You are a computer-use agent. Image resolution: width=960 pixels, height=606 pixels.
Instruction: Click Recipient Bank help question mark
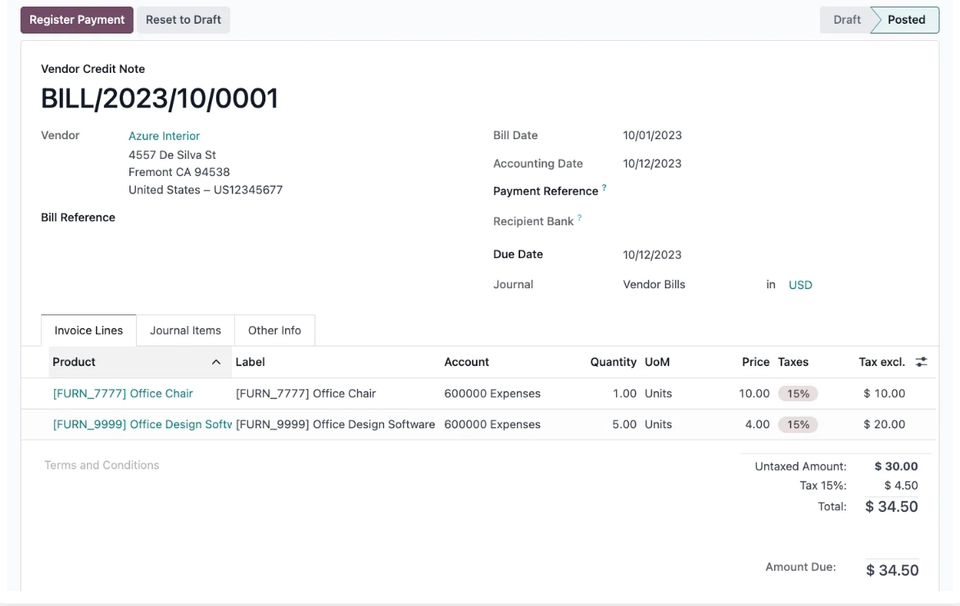click(579, 217)
